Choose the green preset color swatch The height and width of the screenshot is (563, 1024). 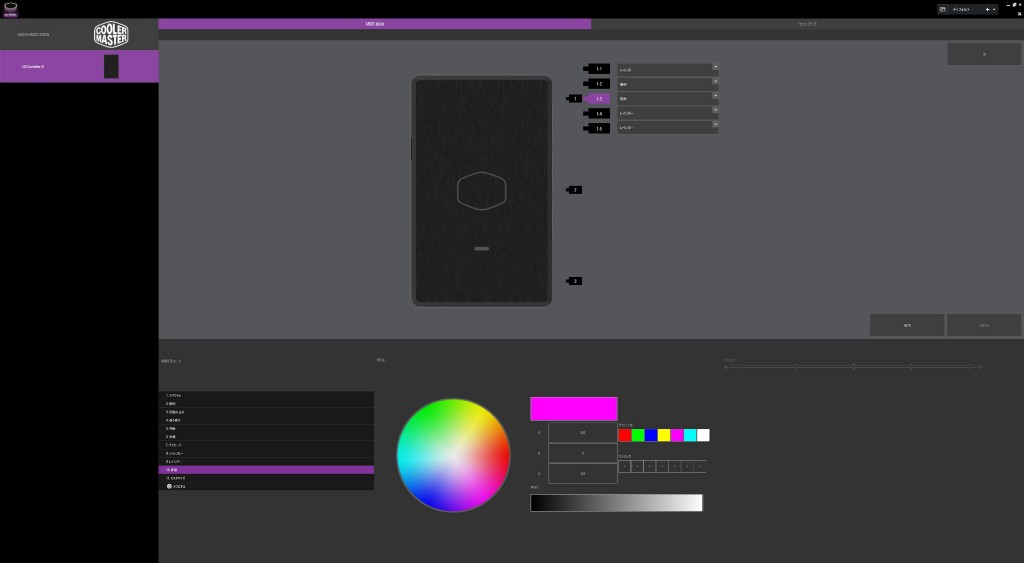pos(638,435)
